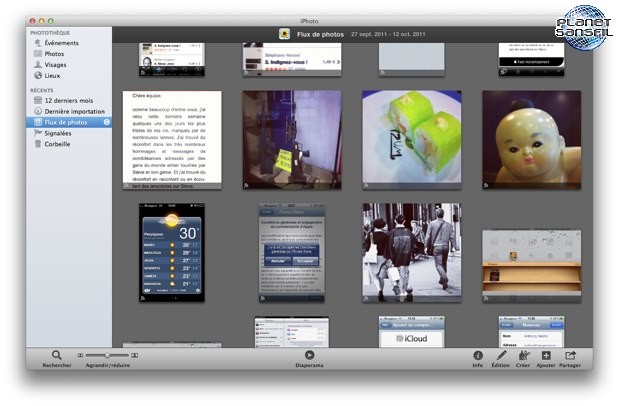Start the Diaporama slideshow
Viewport: 619px width, 406px height.
click(x=310, y=355)
